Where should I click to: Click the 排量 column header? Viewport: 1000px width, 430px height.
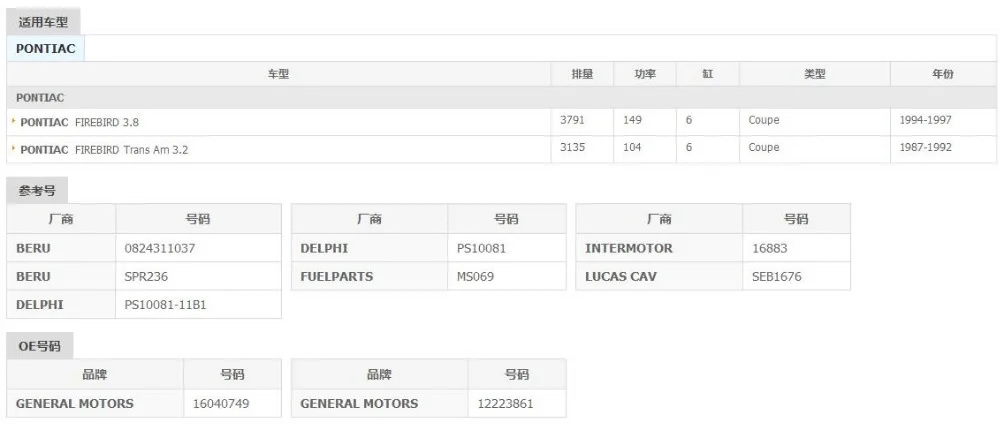pos(582,74)
